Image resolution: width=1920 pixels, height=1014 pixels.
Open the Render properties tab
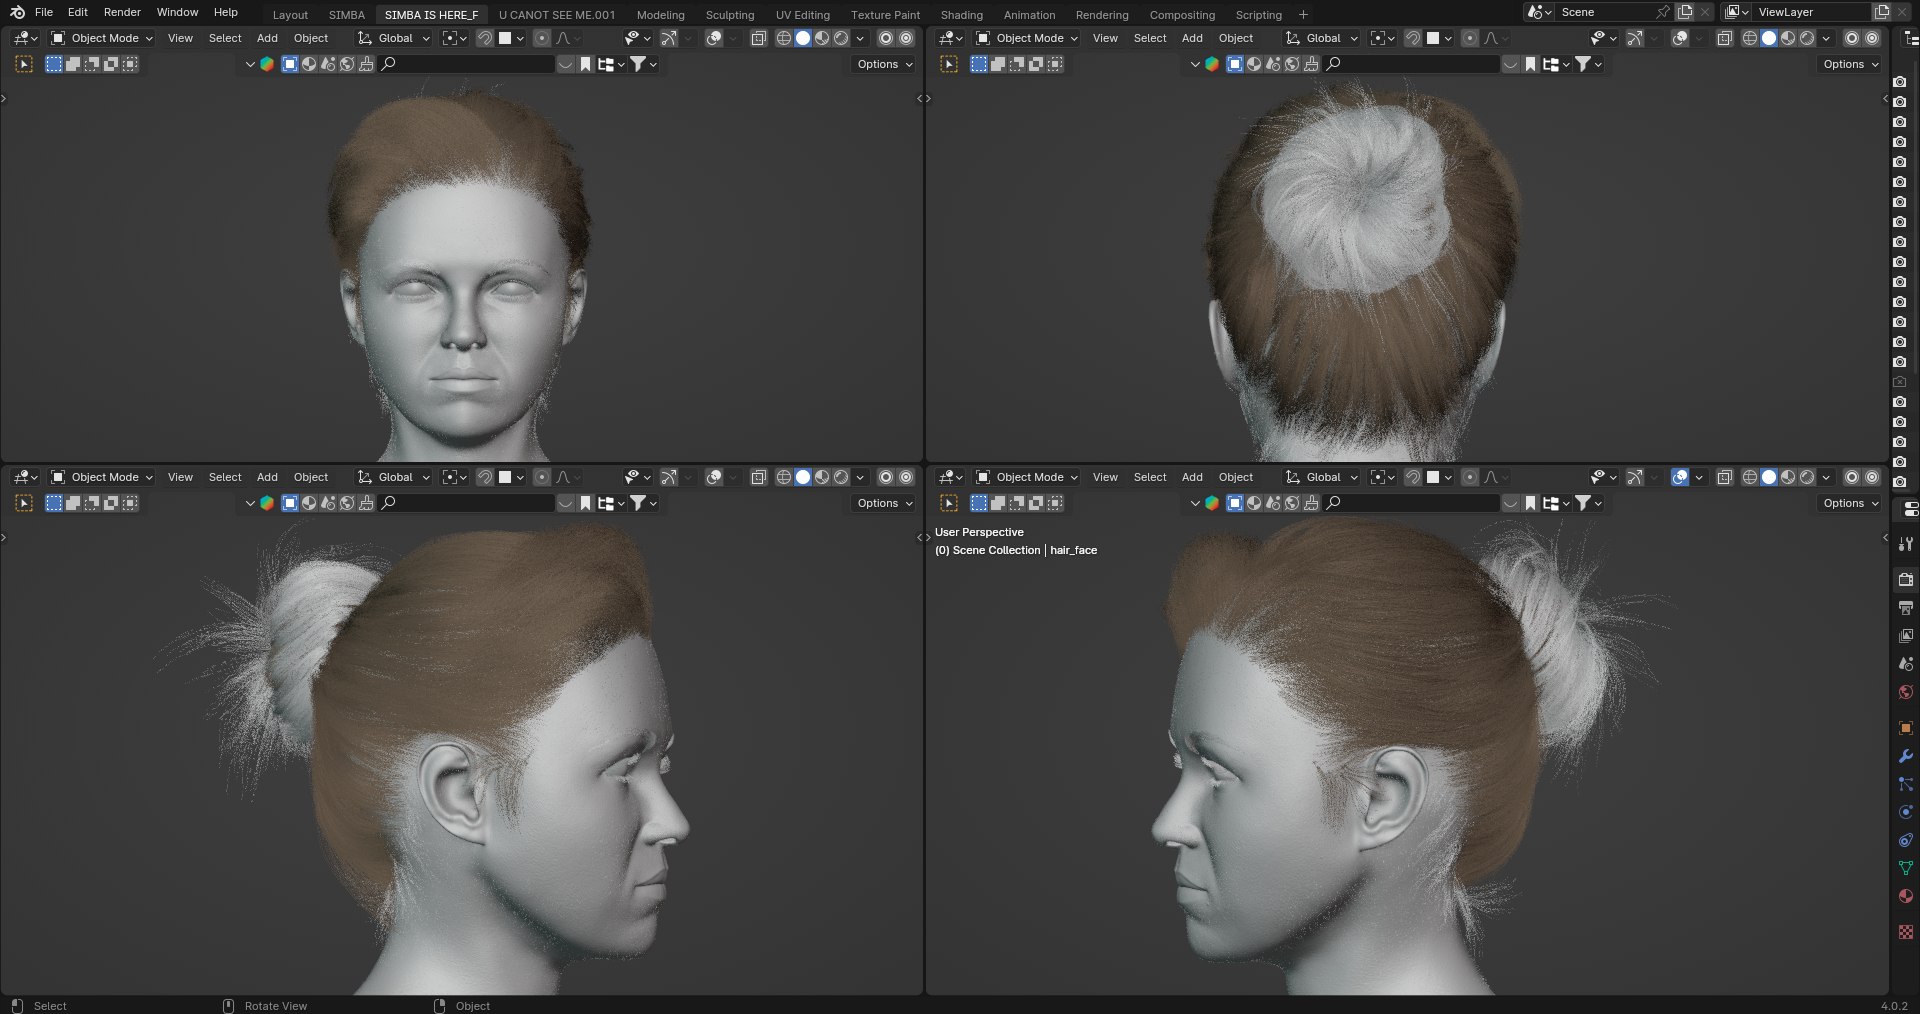(1906, 580)
